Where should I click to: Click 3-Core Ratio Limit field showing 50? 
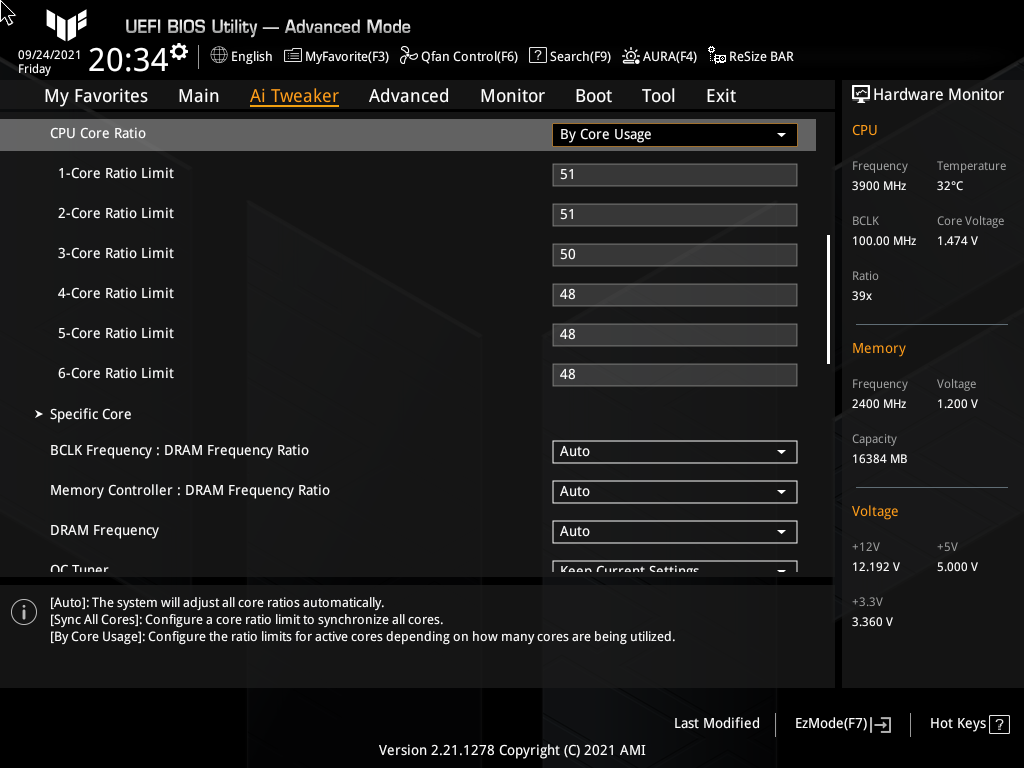coord(675,255)
